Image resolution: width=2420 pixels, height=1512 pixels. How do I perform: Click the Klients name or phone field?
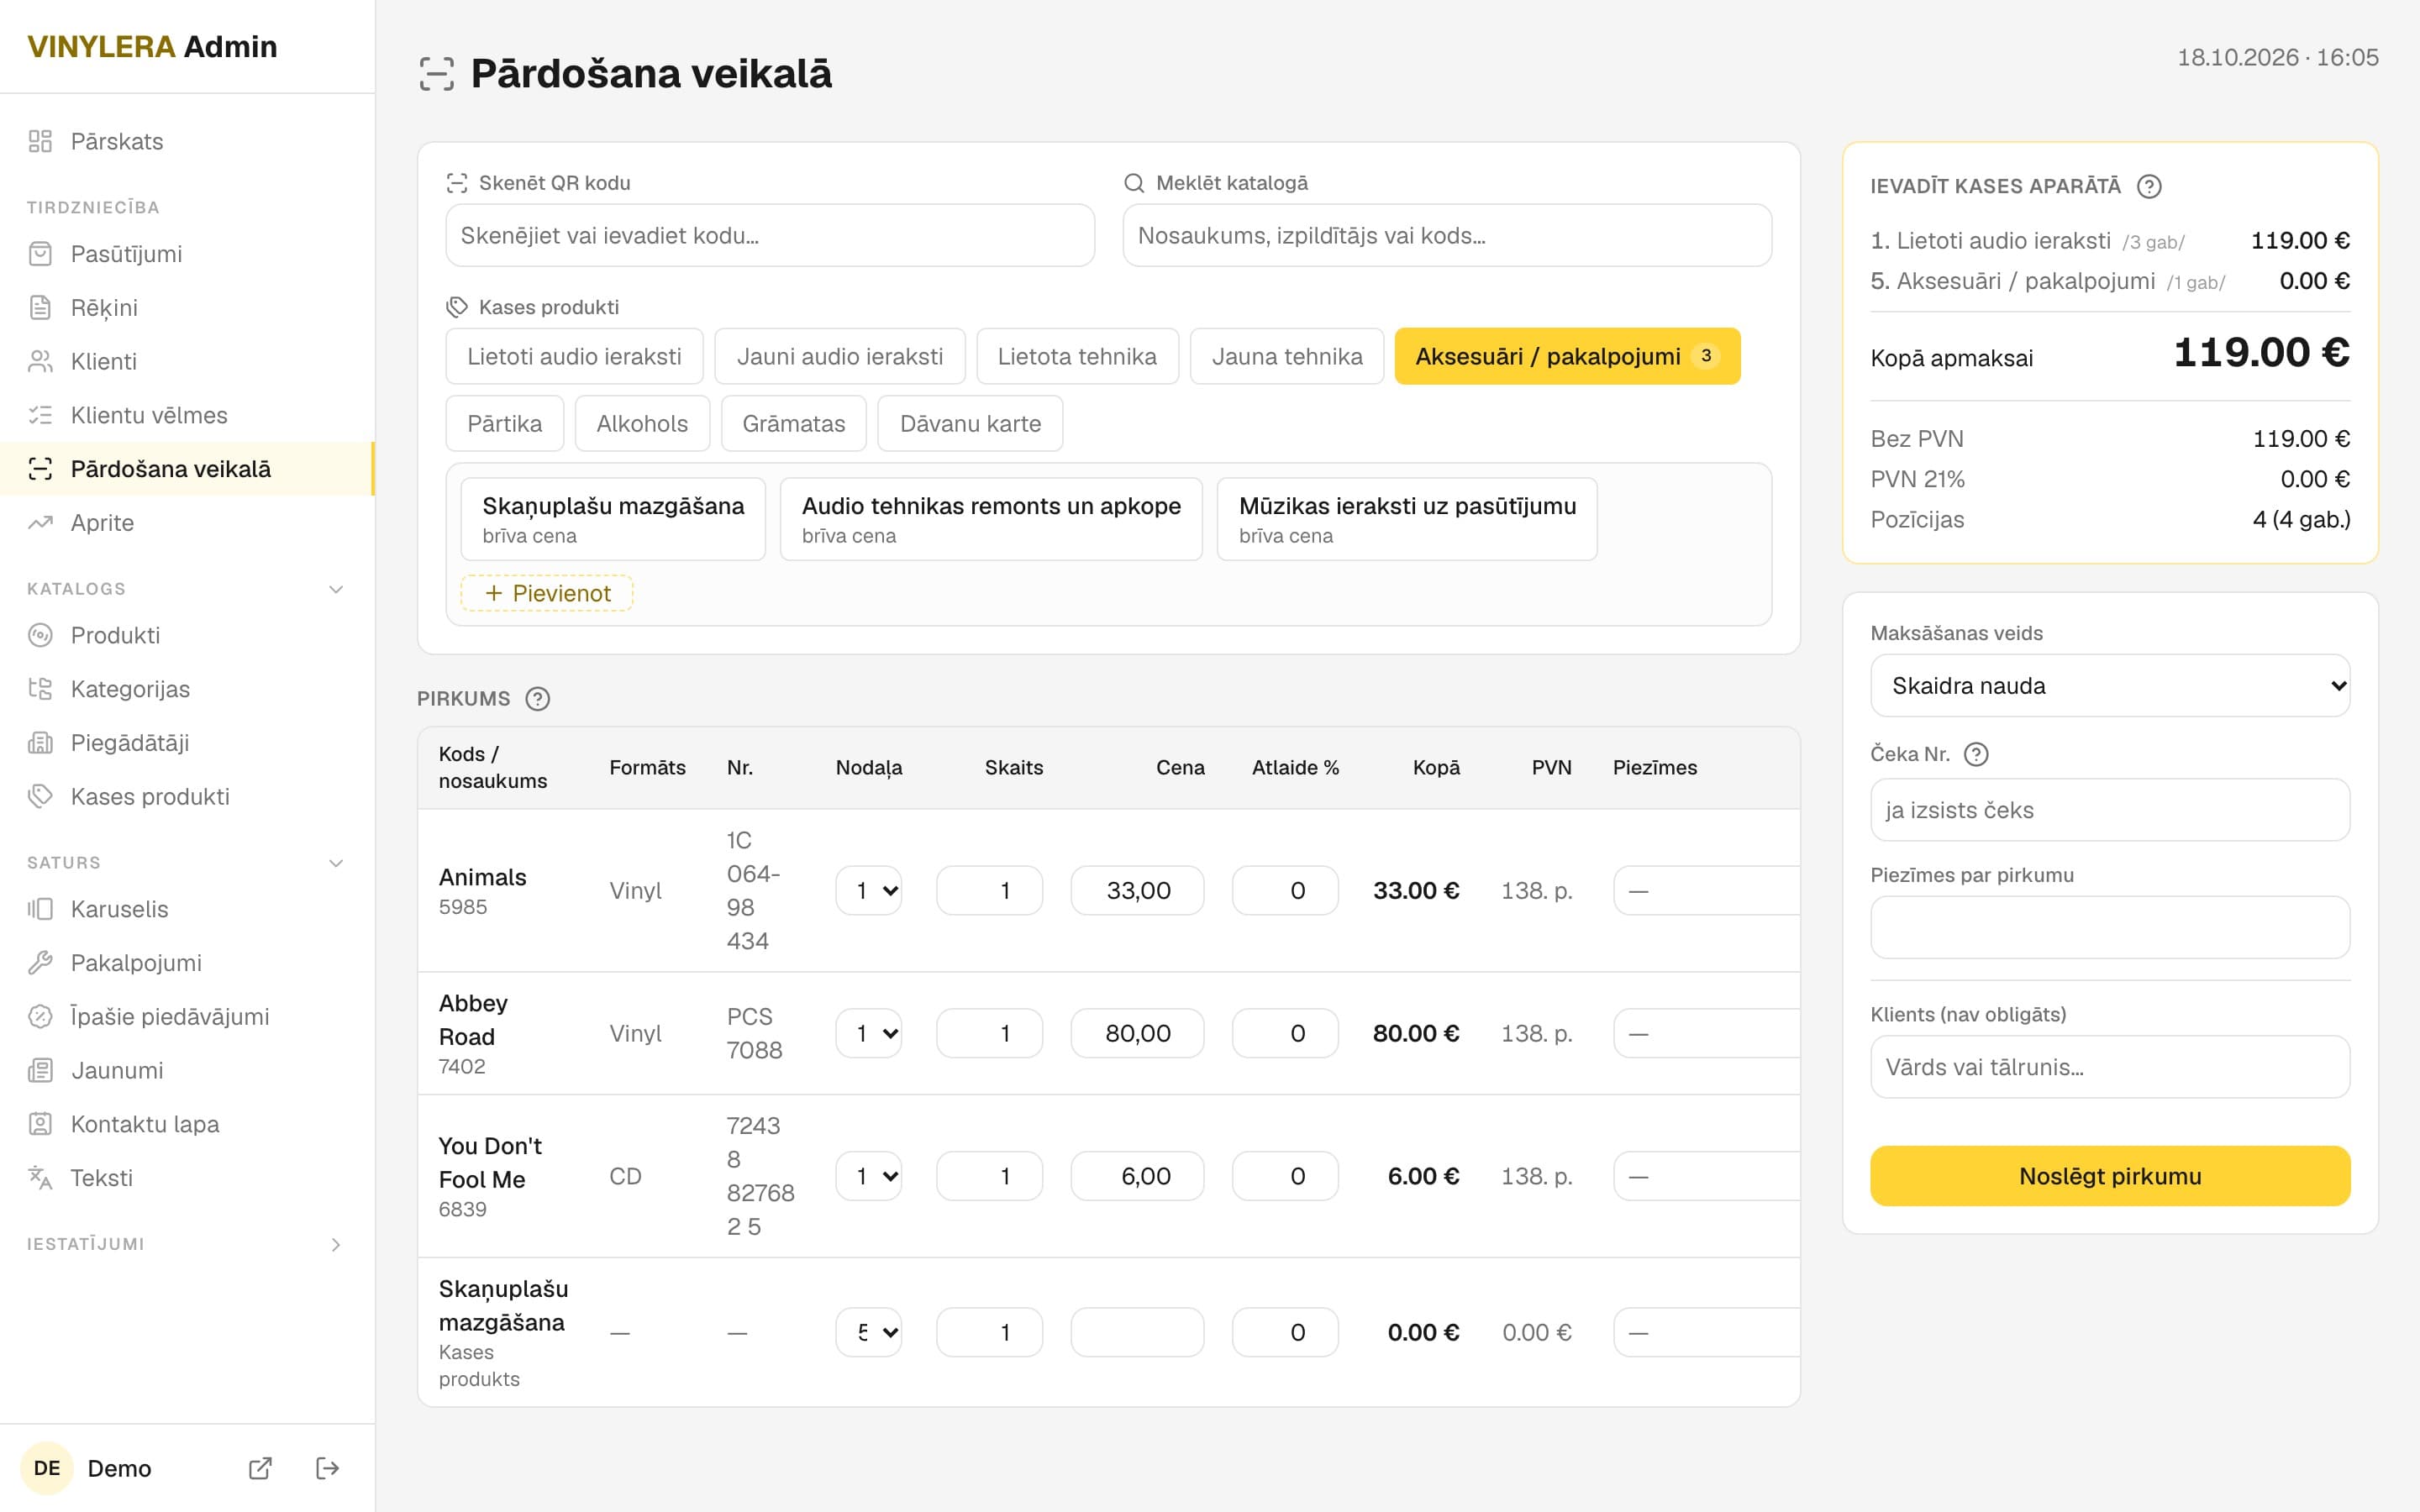[x=2110, y=1067]
